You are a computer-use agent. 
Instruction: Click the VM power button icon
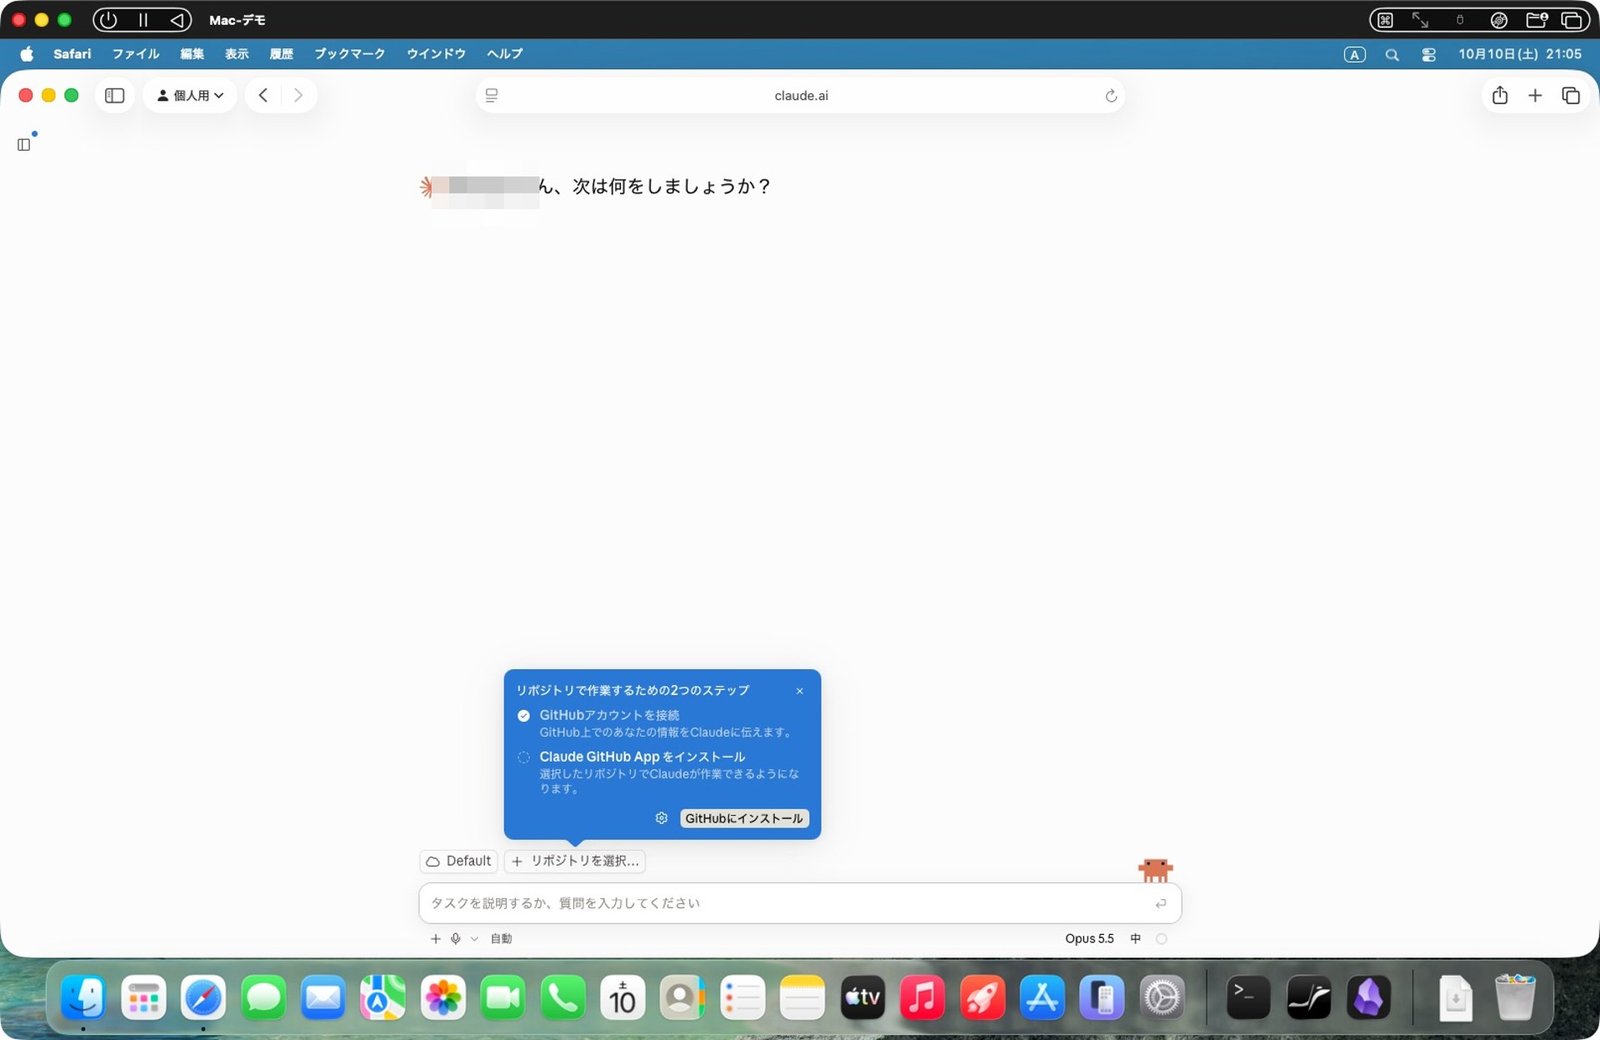tap(108, 20)
